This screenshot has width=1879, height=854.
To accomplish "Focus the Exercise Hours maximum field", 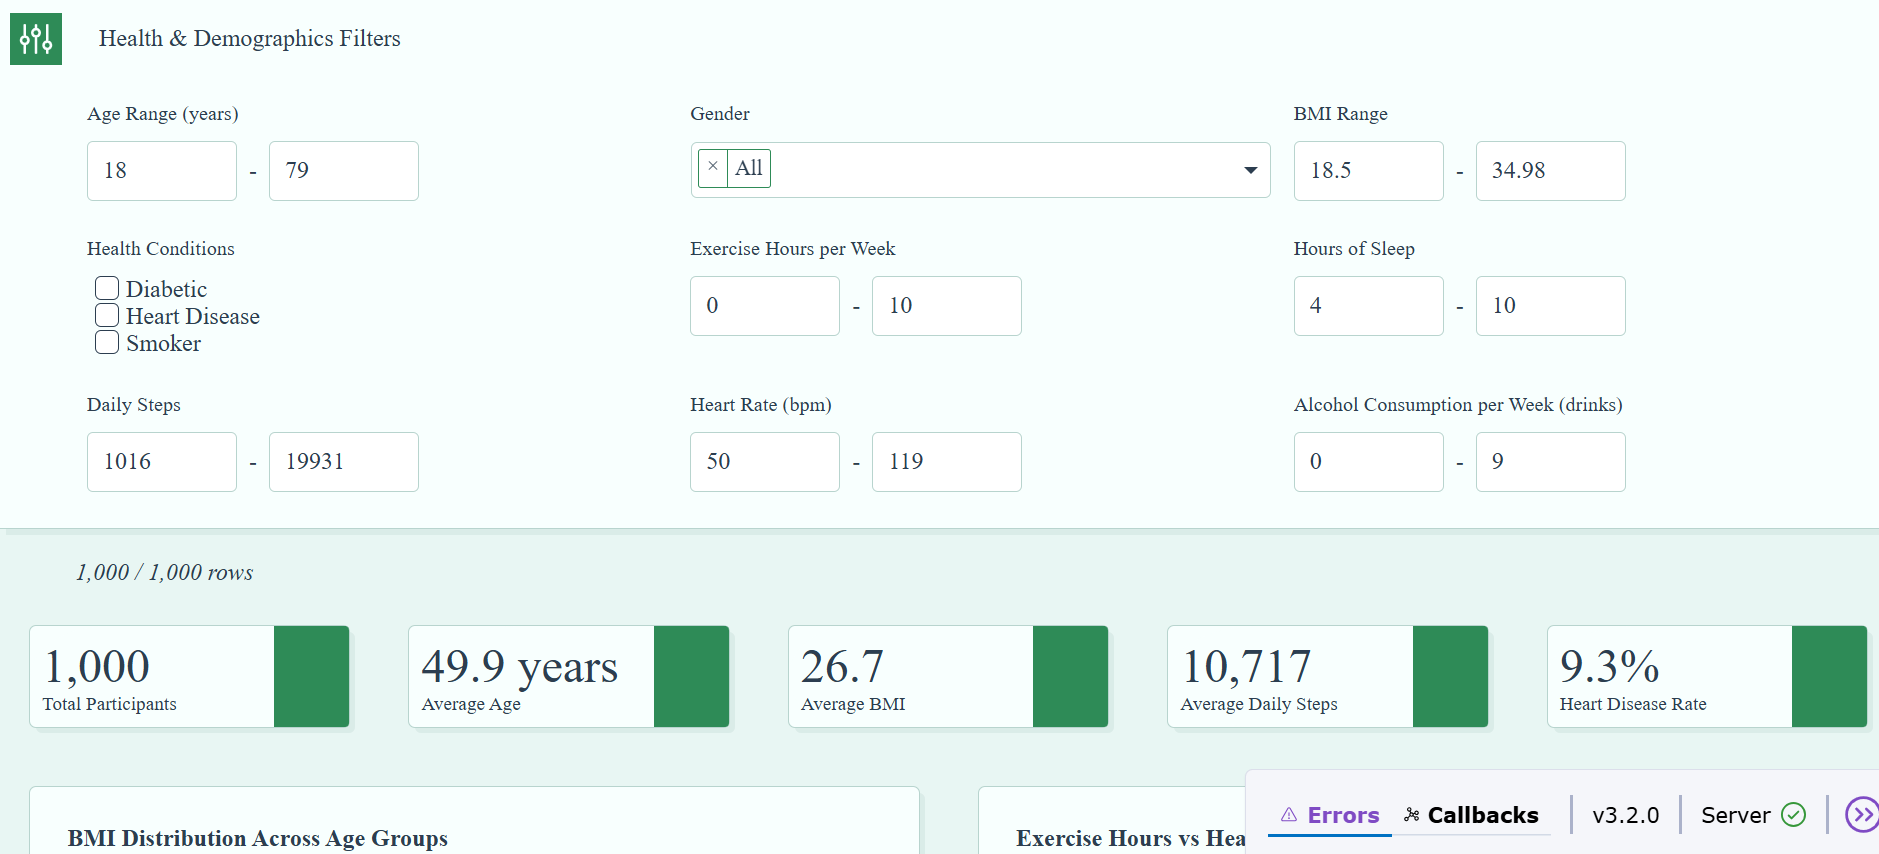I will point(947,306).
